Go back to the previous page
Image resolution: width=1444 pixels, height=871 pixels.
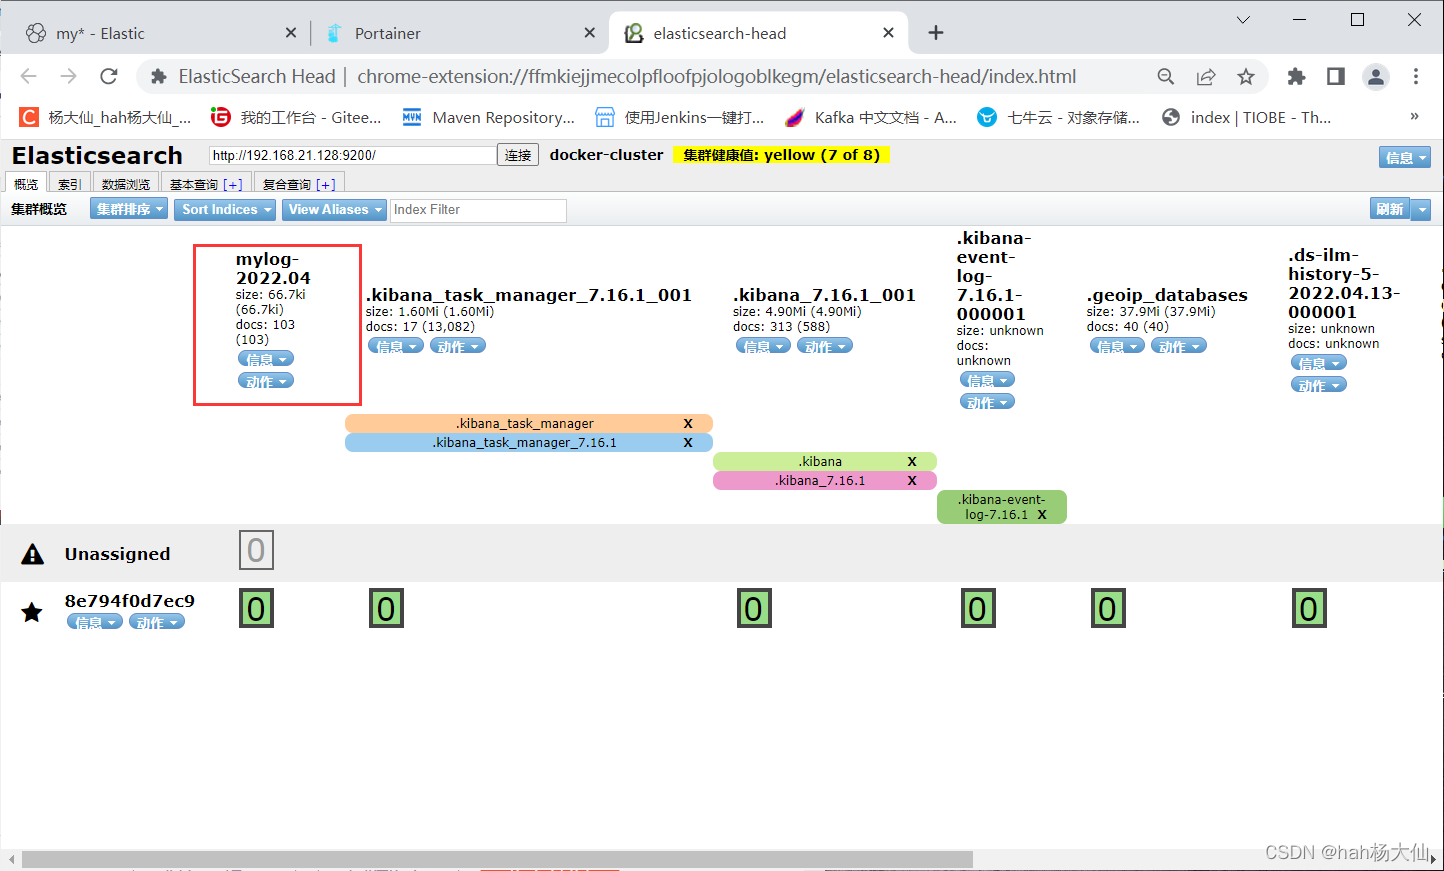[x=28, y=76]
